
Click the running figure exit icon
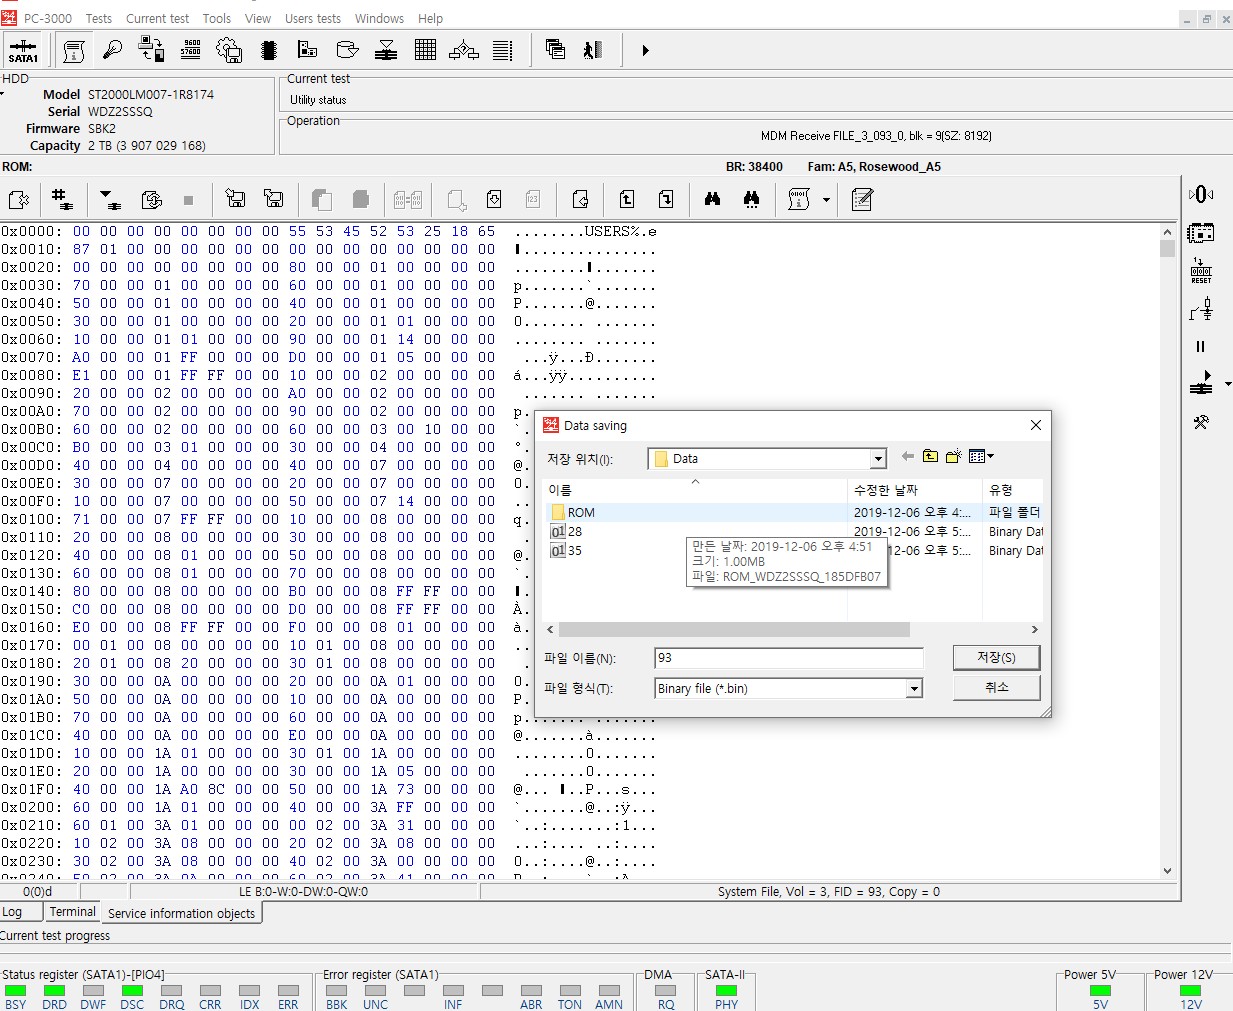[x=593, y=50]
